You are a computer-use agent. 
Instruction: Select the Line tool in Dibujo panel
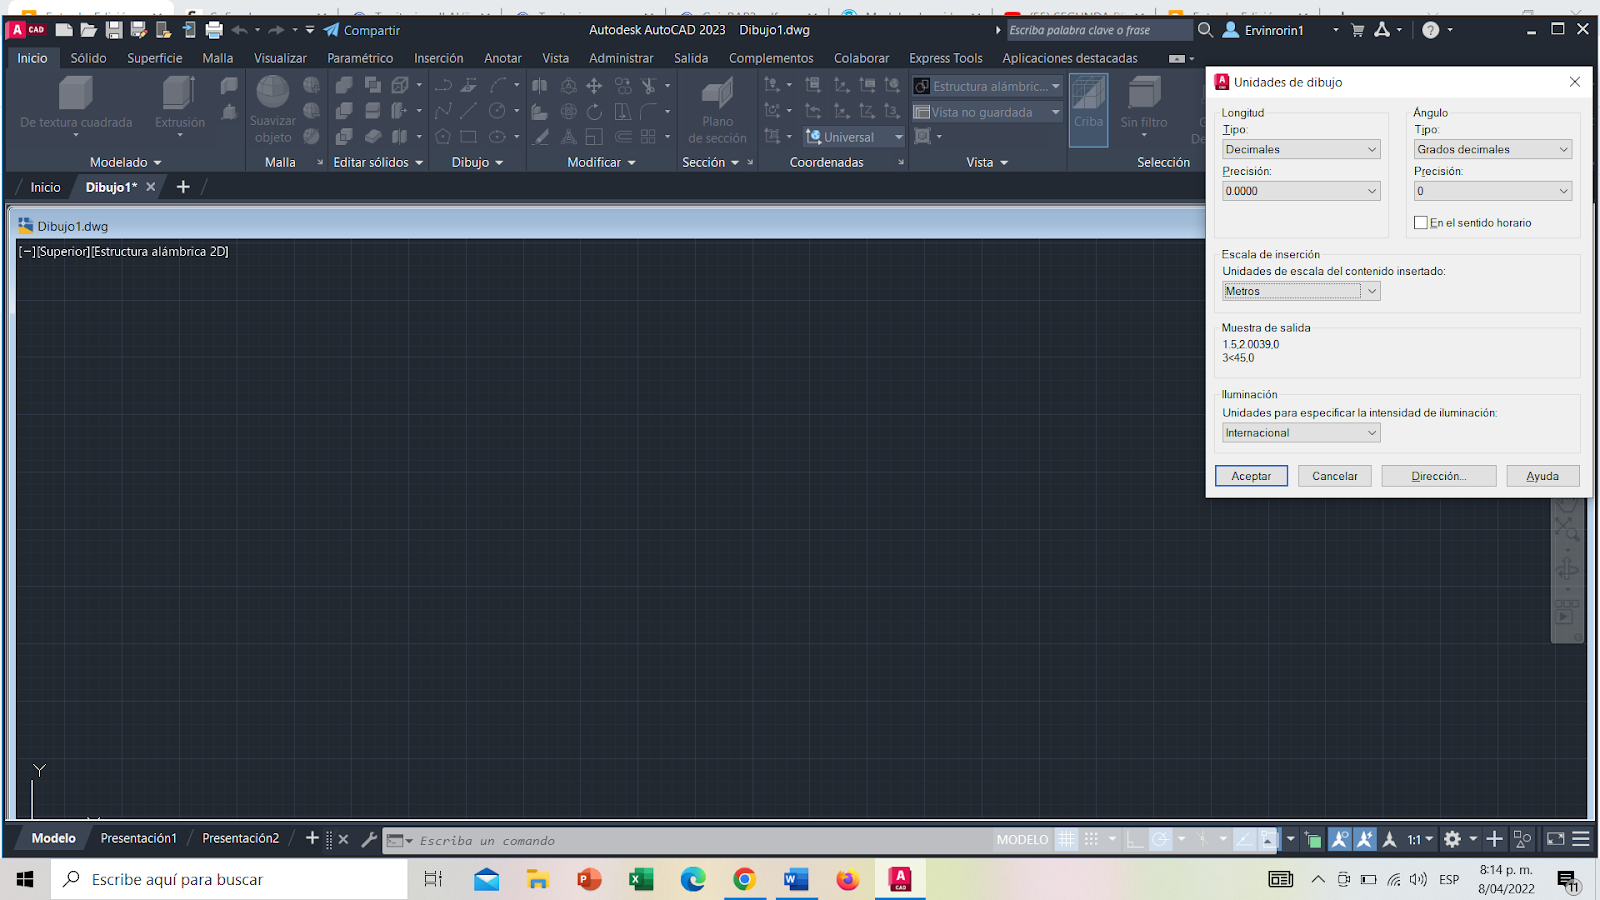pos(468,111)
